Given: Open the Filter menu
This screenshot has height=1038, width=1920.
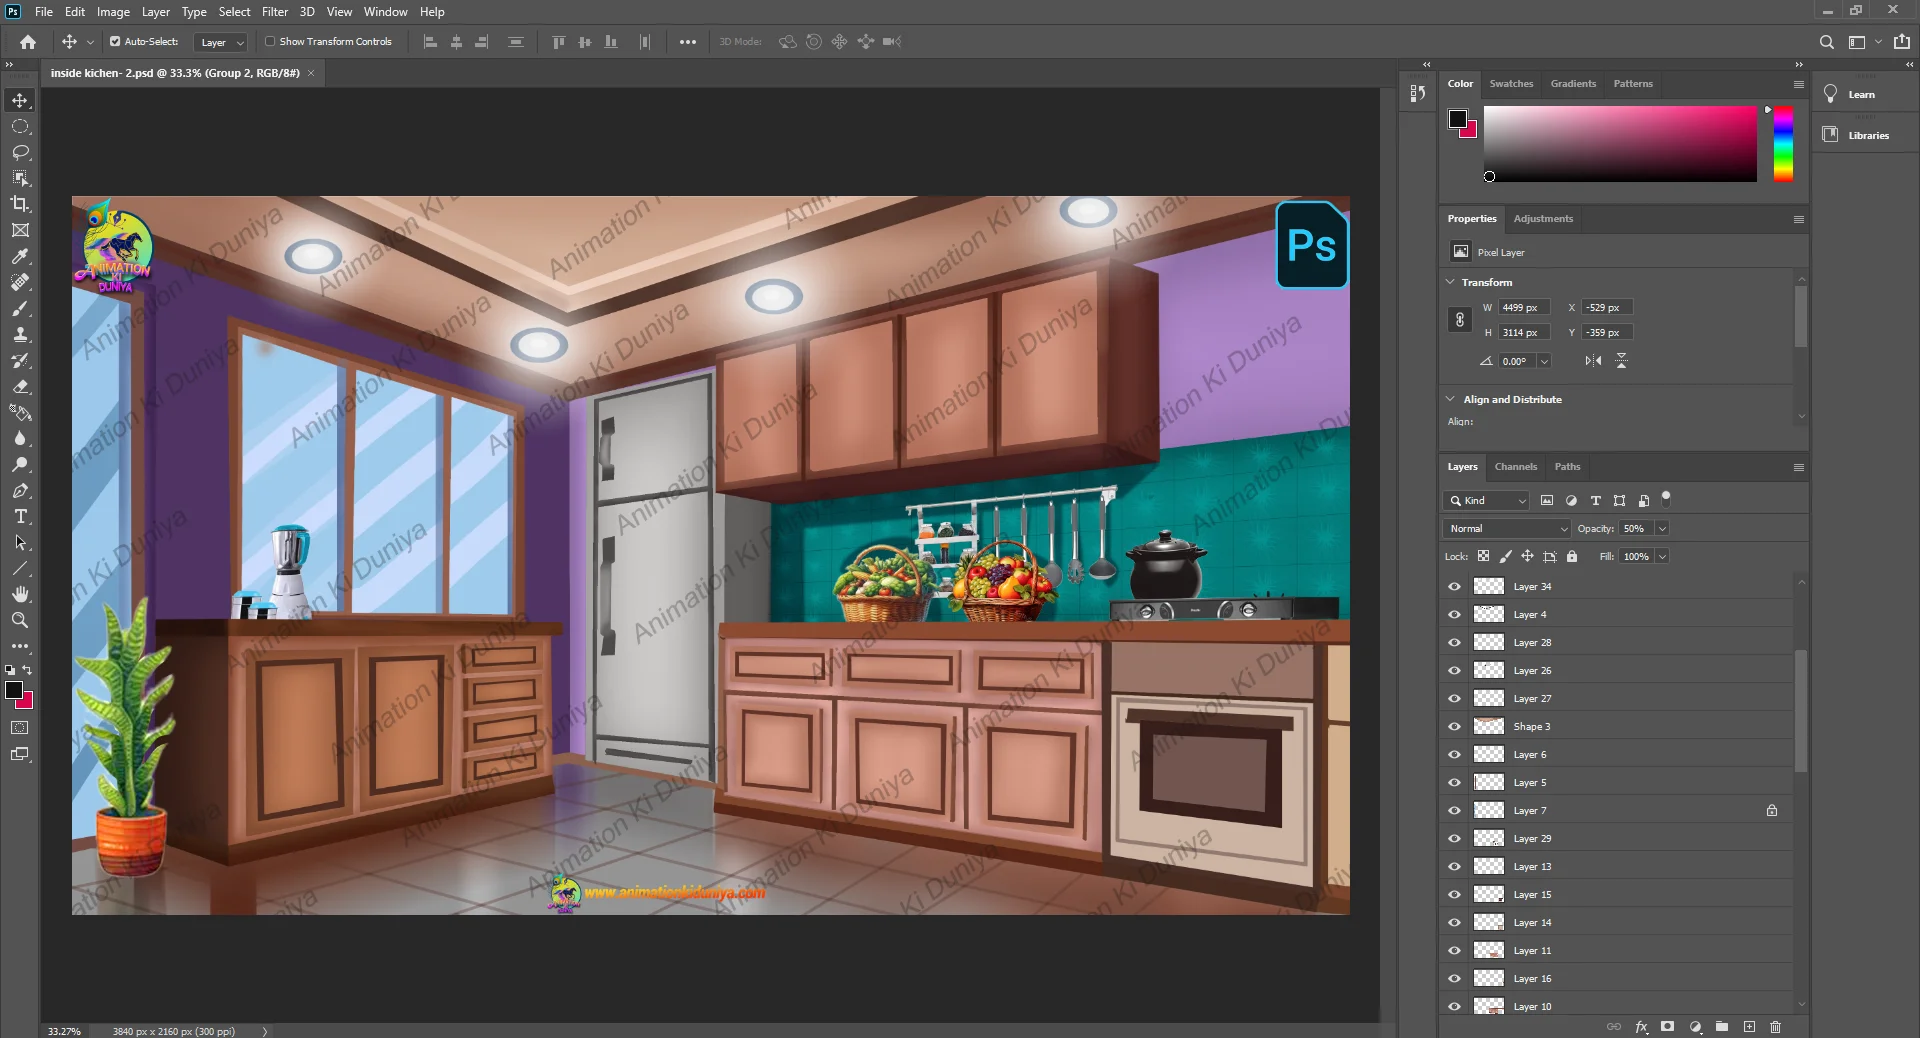Looking at the screenshot, I should click(x=274, y=12).
